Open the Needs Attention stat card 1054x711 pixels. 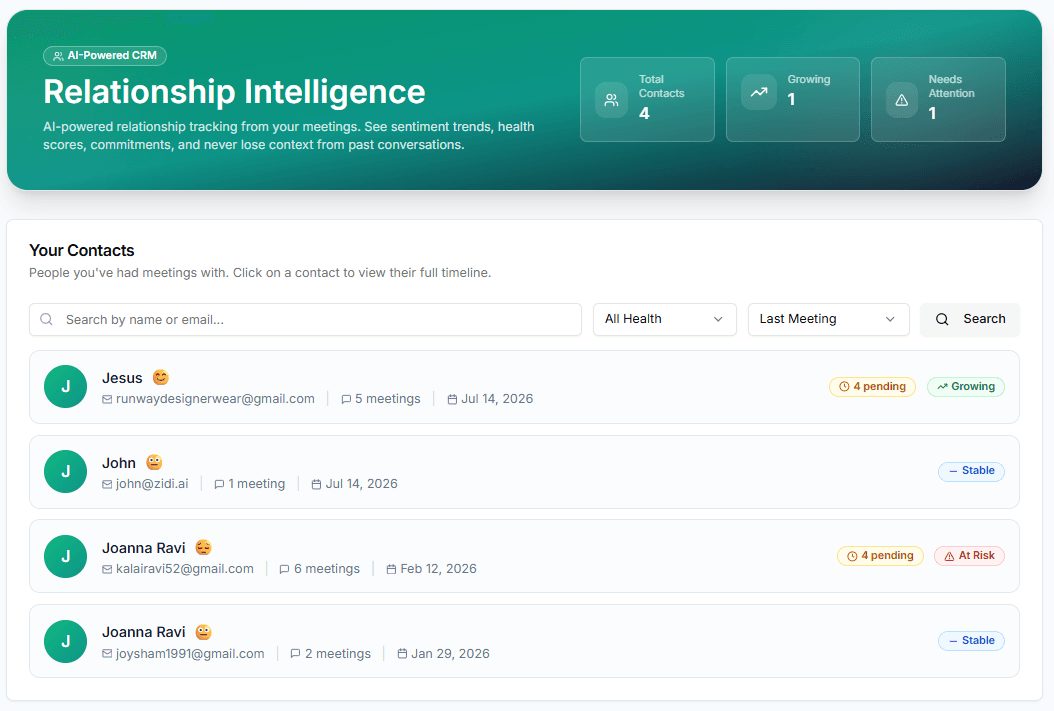(938, 99)
